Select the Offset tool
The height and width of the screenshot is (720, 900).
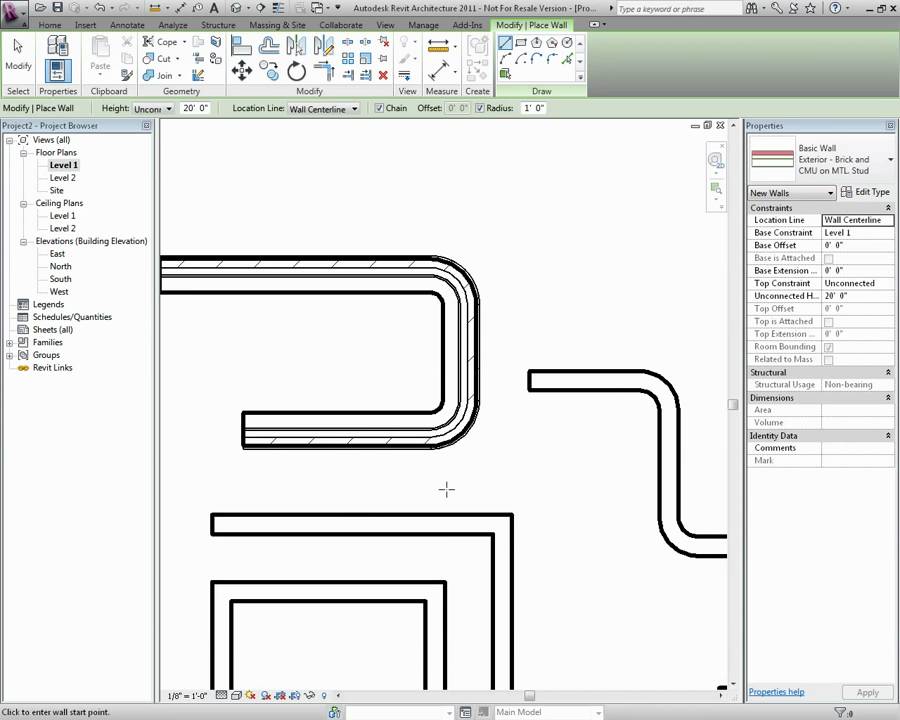click(269, 45)
